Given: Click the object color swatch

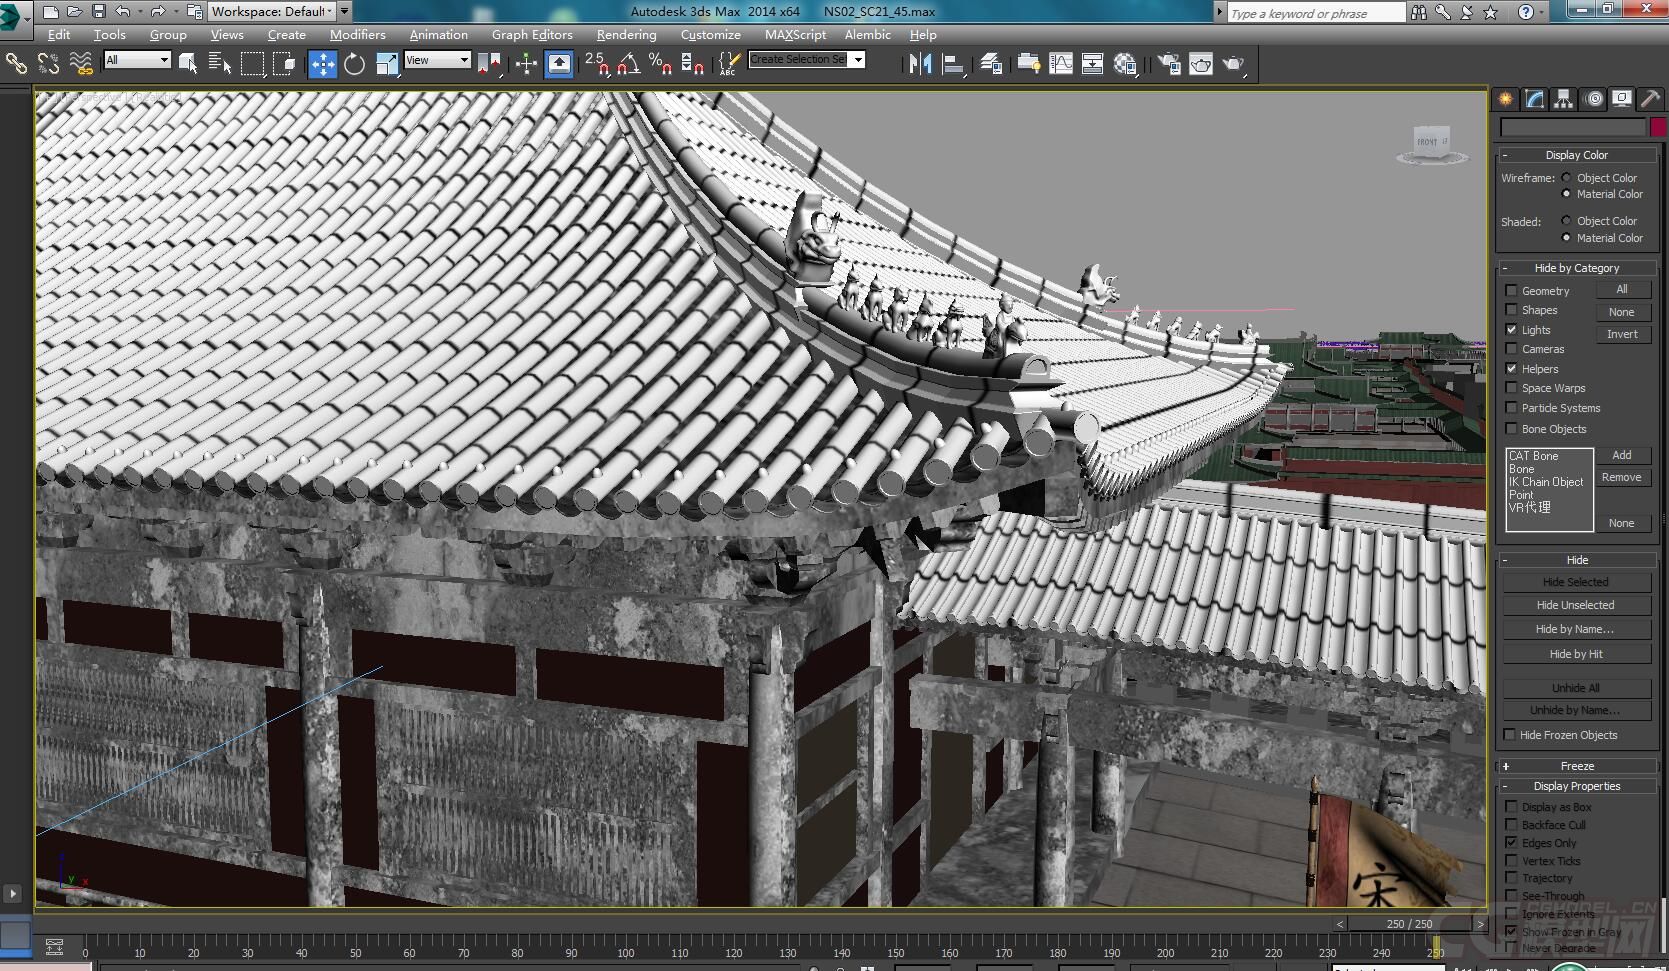Looking at the screenshot, I should pos(1658,127).
